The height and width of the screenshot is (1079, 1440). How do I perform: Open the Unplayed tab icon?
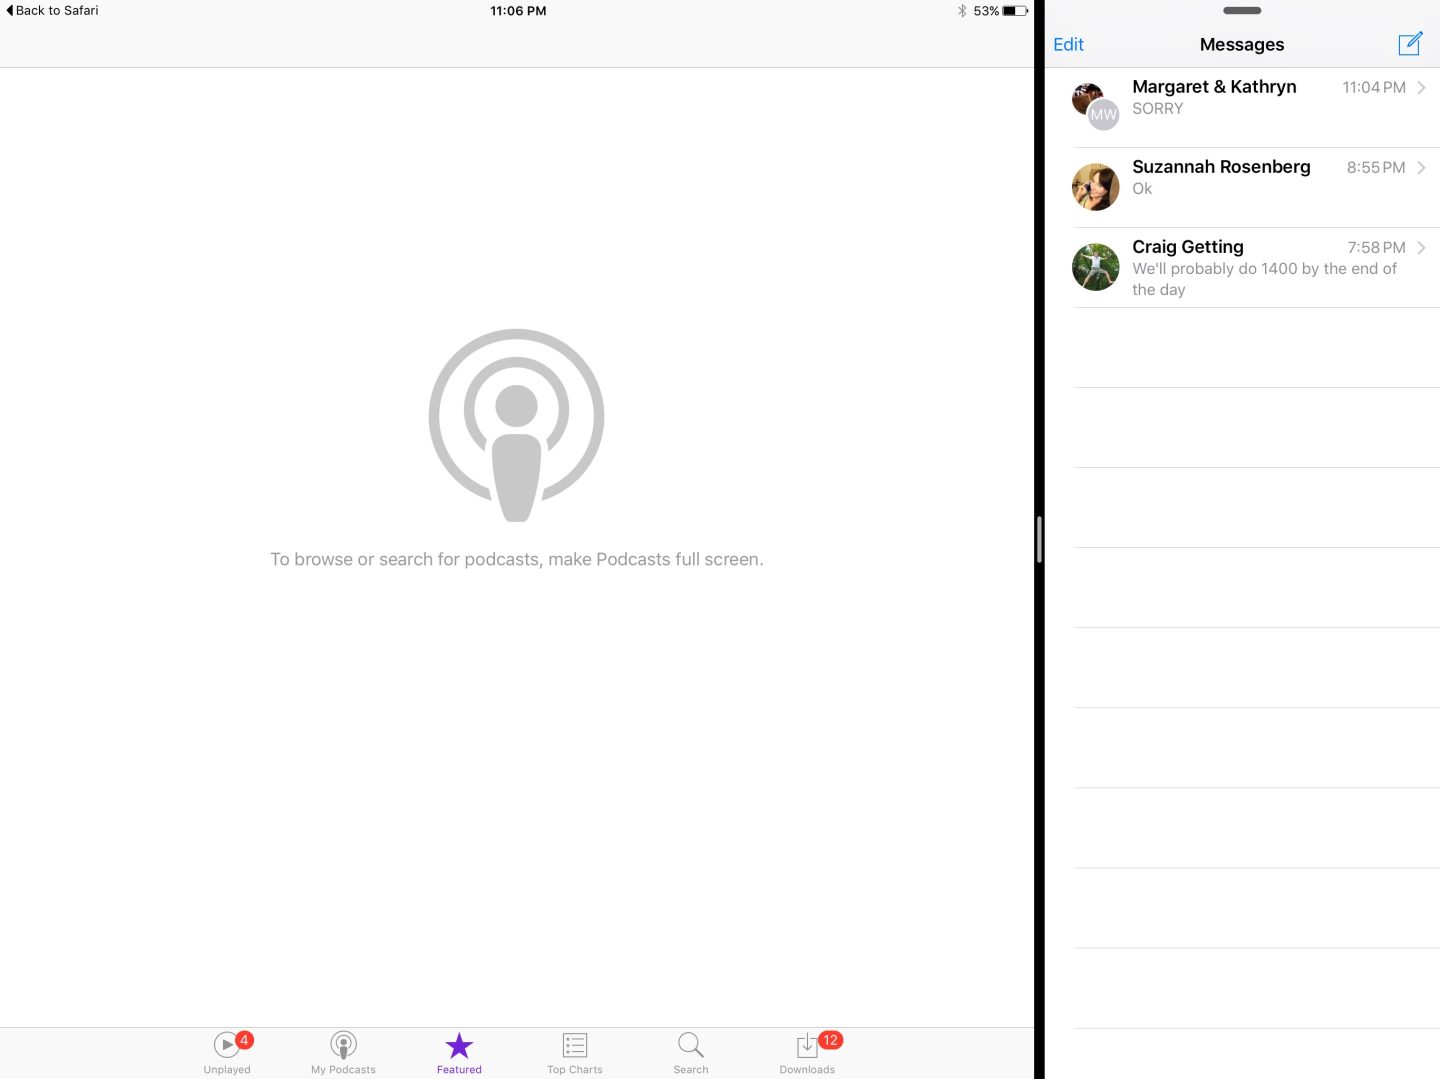coord(228,1046)
